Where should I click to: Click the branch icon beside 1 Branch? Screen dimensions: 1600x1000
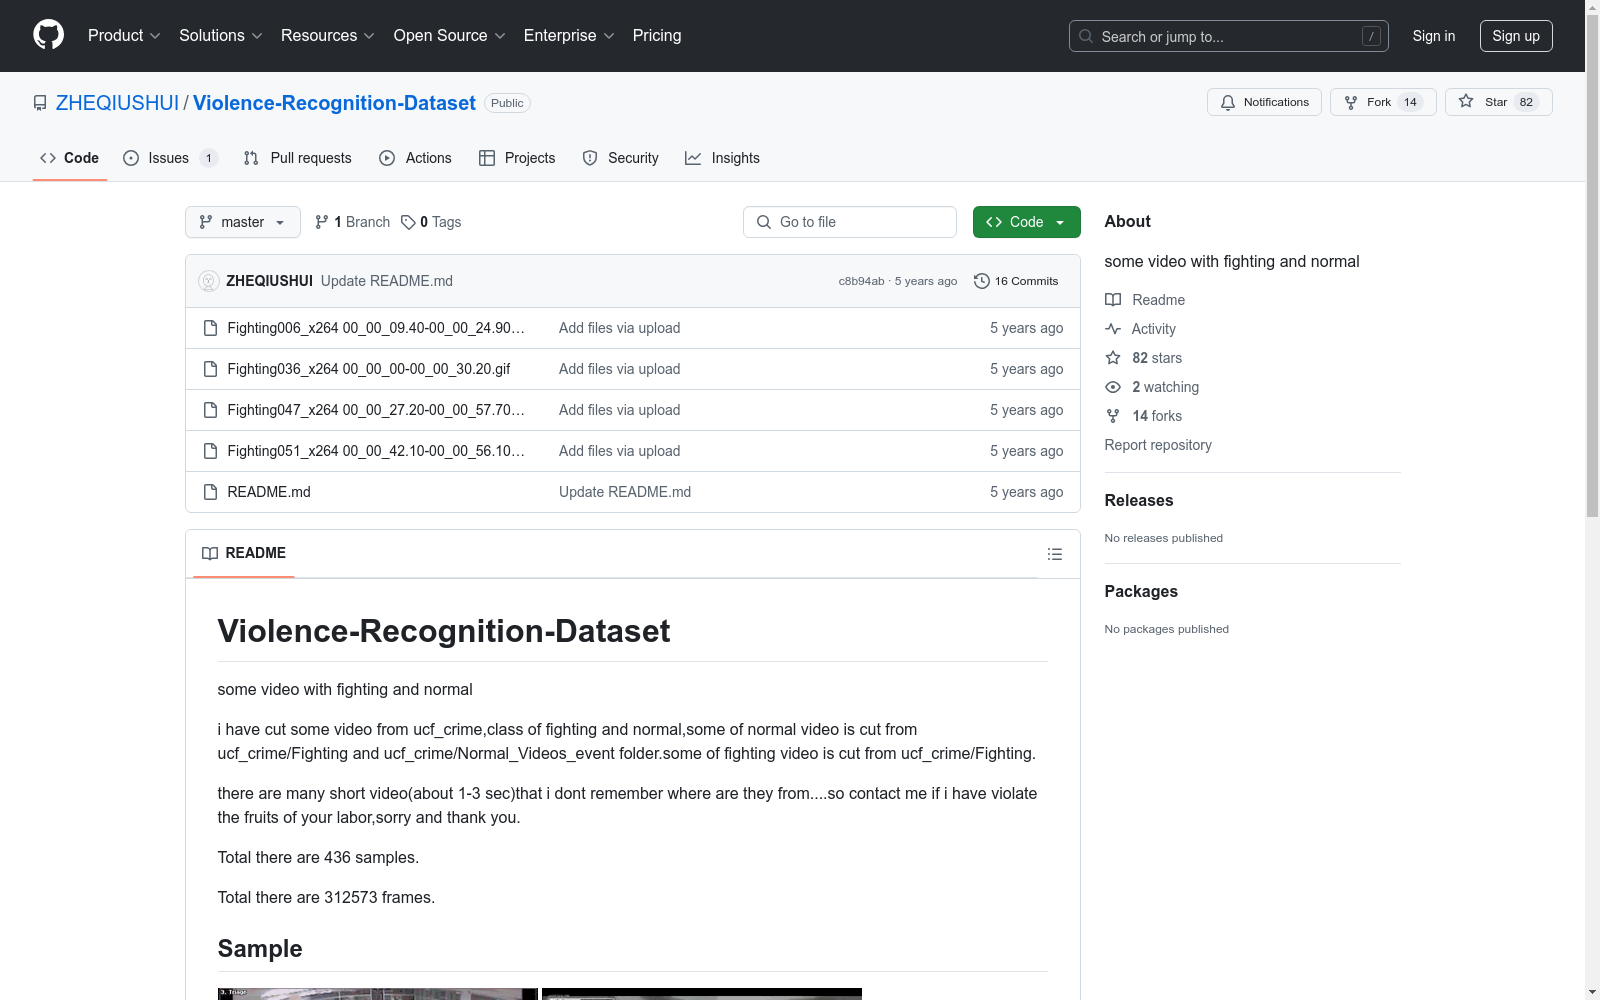[x=322, y=222]
